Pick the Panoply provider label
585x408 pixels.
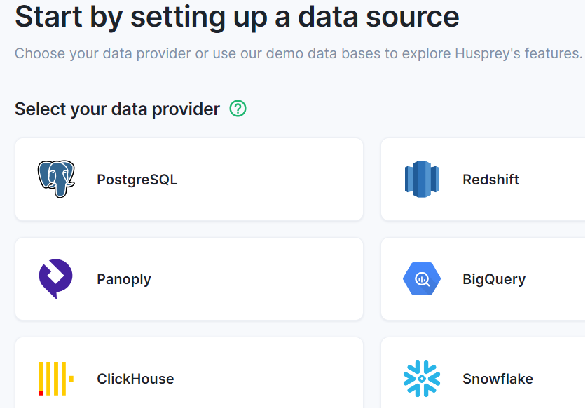[x=124, y=279]
